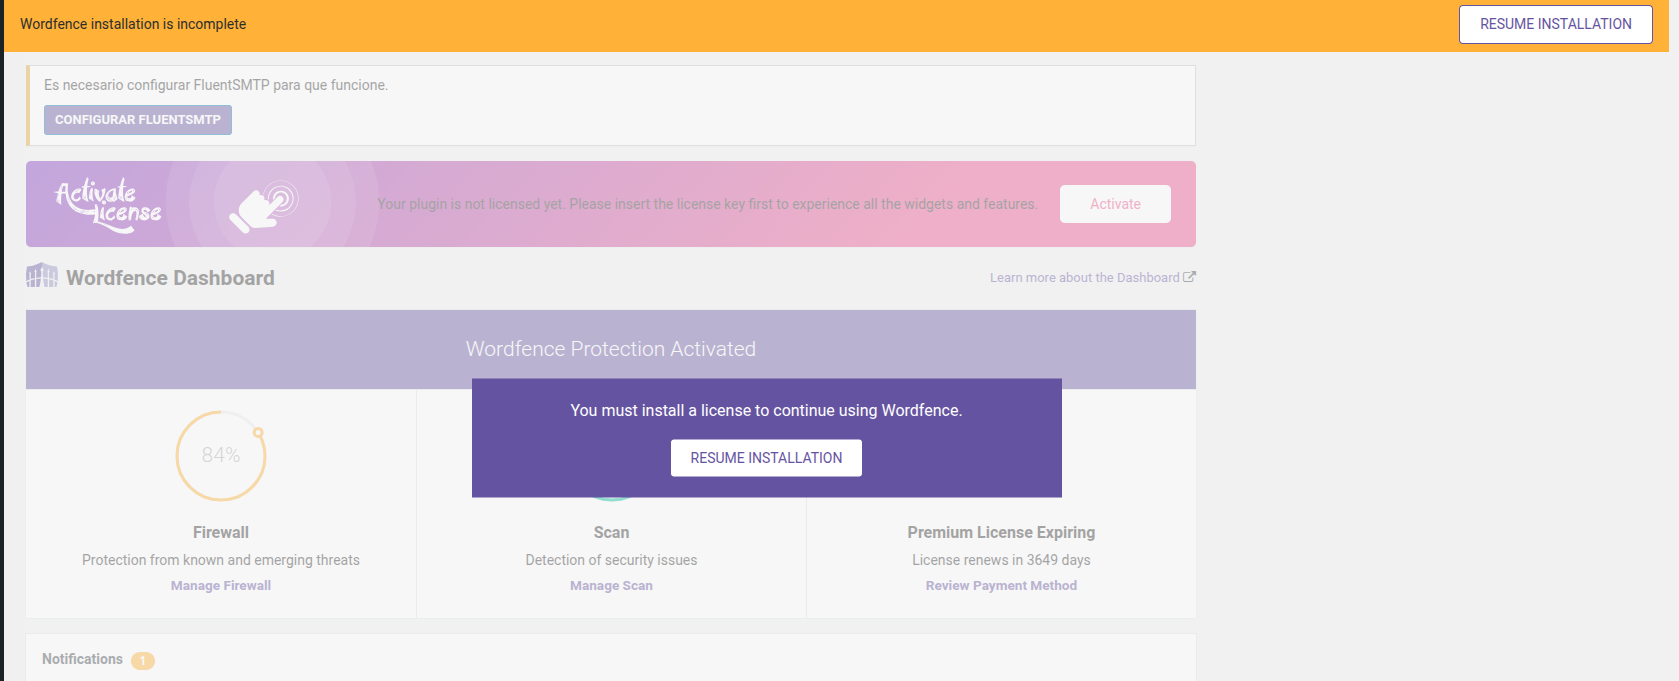Click License renews in 3649 days text
1679x681 pixels.
1001,560
